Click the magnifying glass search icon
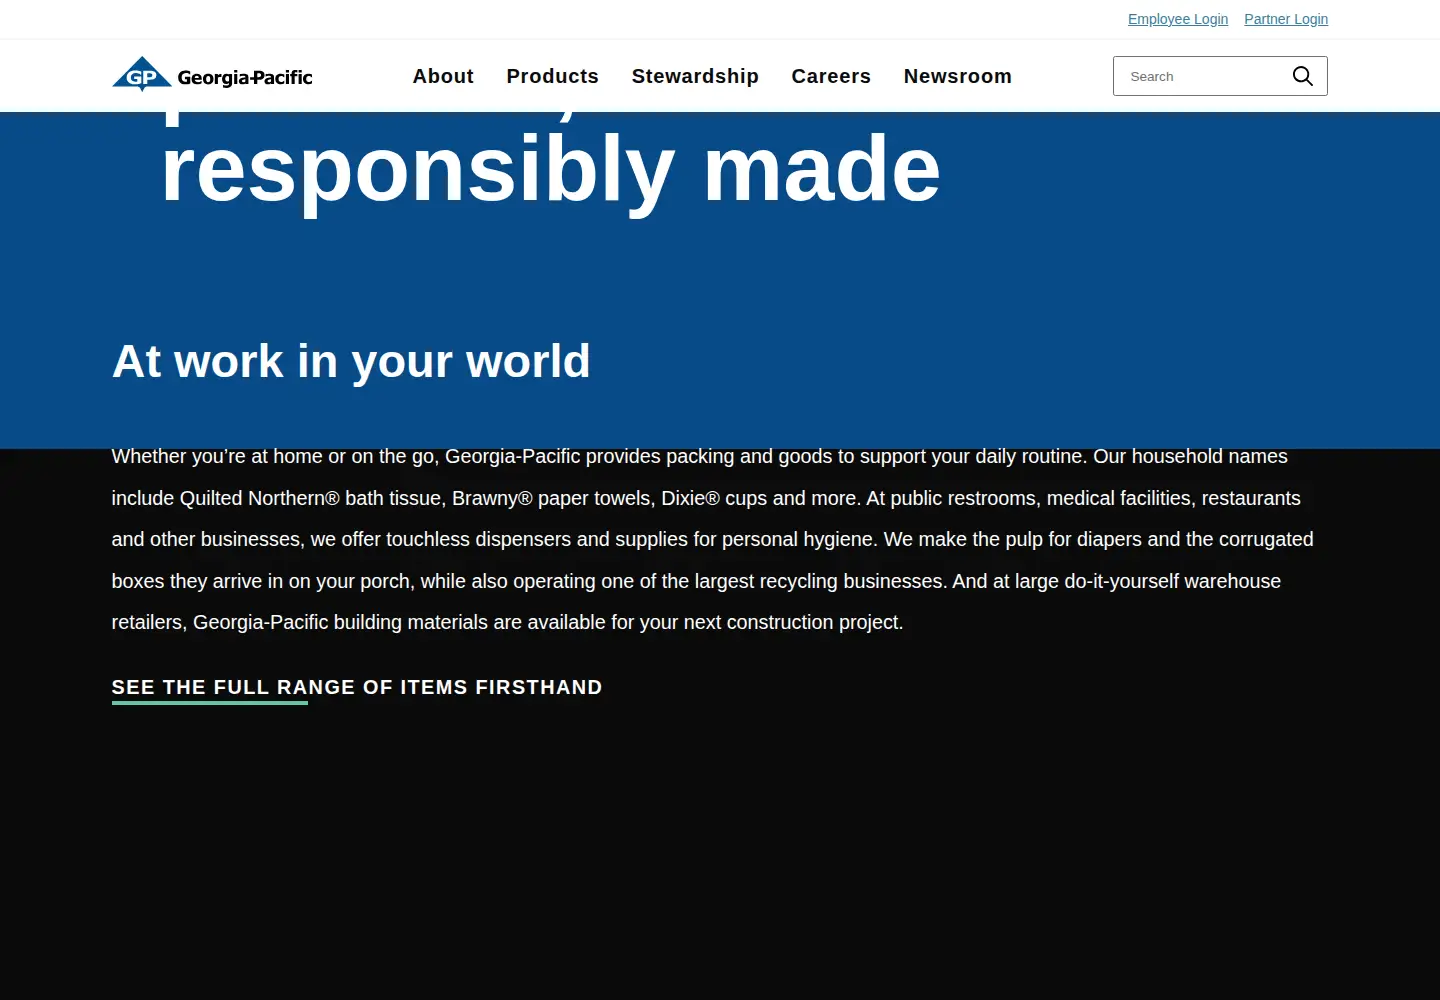1440x1000 pixels. tap(1302, 76)
